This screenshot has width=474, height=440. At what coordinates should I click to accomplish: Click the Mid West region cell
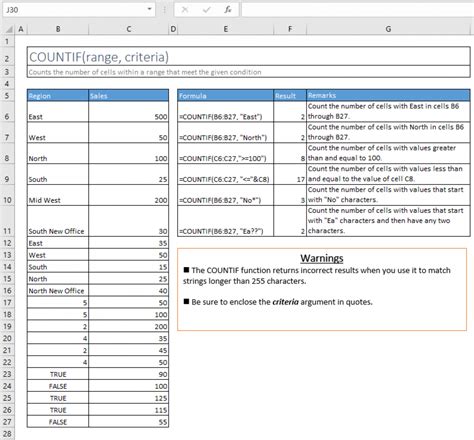tap(58, 195)
